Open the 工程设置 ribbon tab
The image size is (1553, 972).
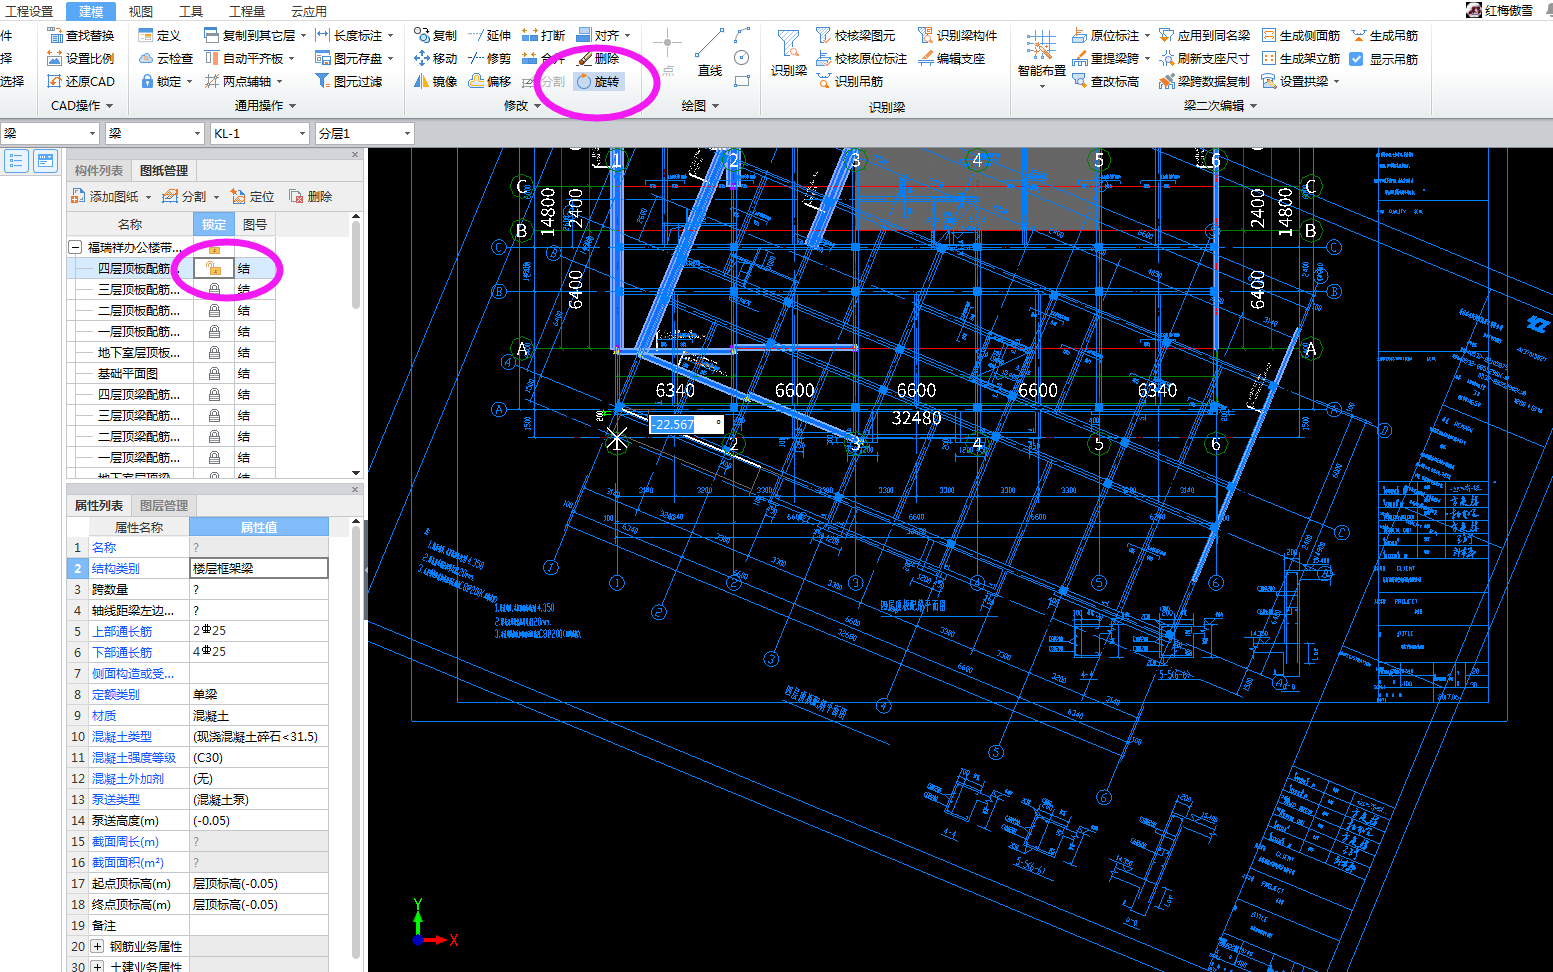(30, 11)
